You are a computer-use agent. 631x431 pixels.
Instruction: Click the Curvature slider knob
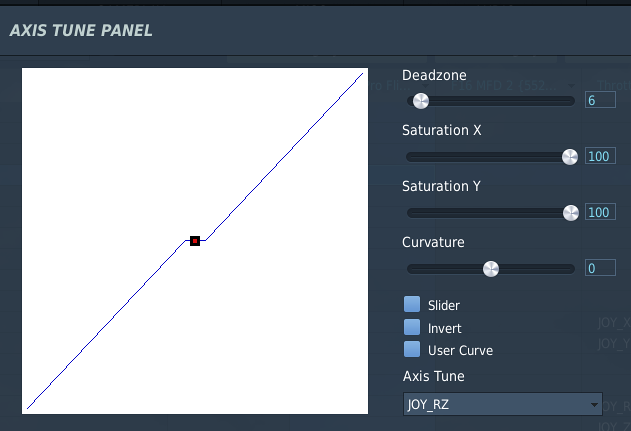(x=491, y=269)
